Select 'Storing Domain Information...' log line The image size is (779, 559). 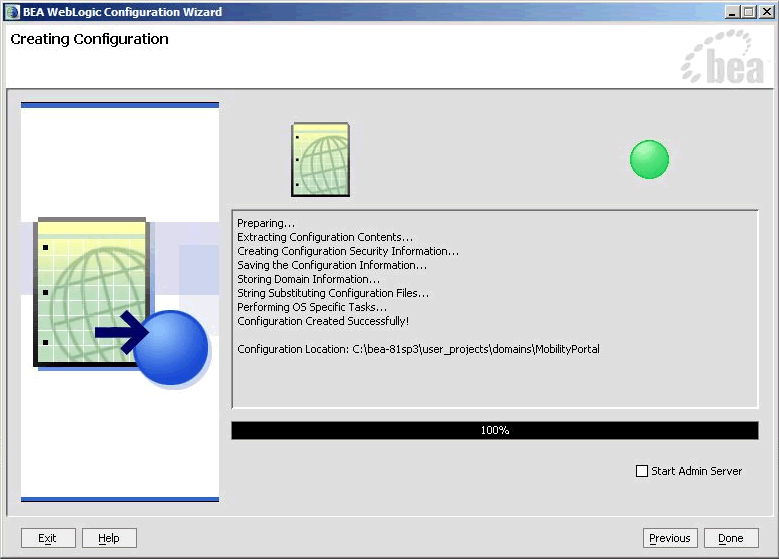click(x=309, y=279)
